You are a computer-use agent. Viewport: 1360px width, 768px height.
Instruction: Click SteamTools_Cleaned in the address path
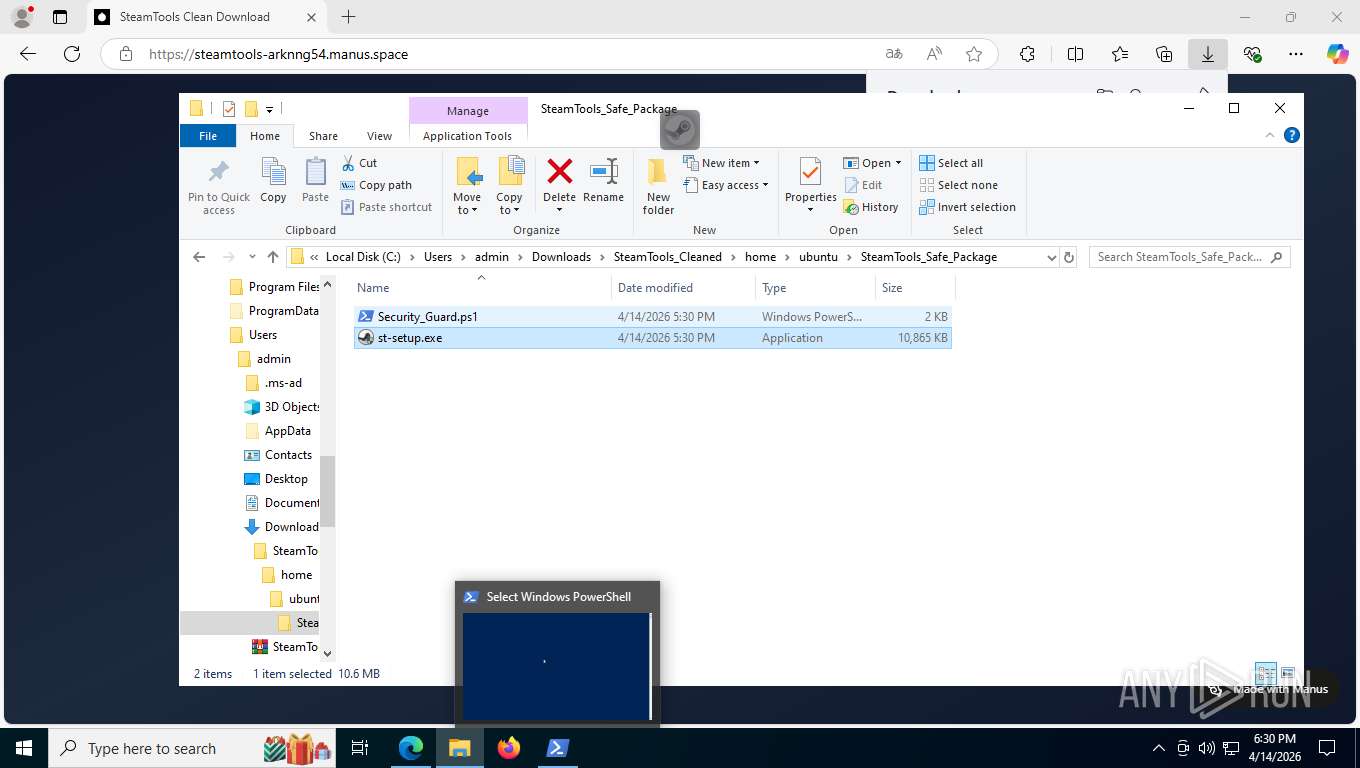pos(667,257)
